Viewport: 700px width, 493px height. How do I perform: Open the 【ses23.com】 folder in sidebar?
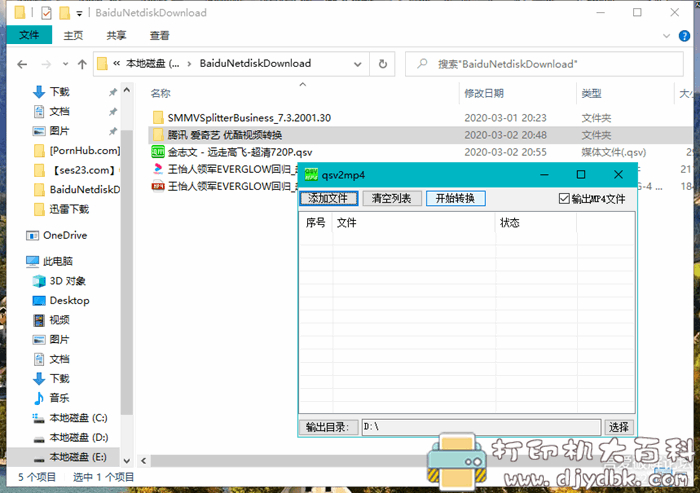click(77, 170)
